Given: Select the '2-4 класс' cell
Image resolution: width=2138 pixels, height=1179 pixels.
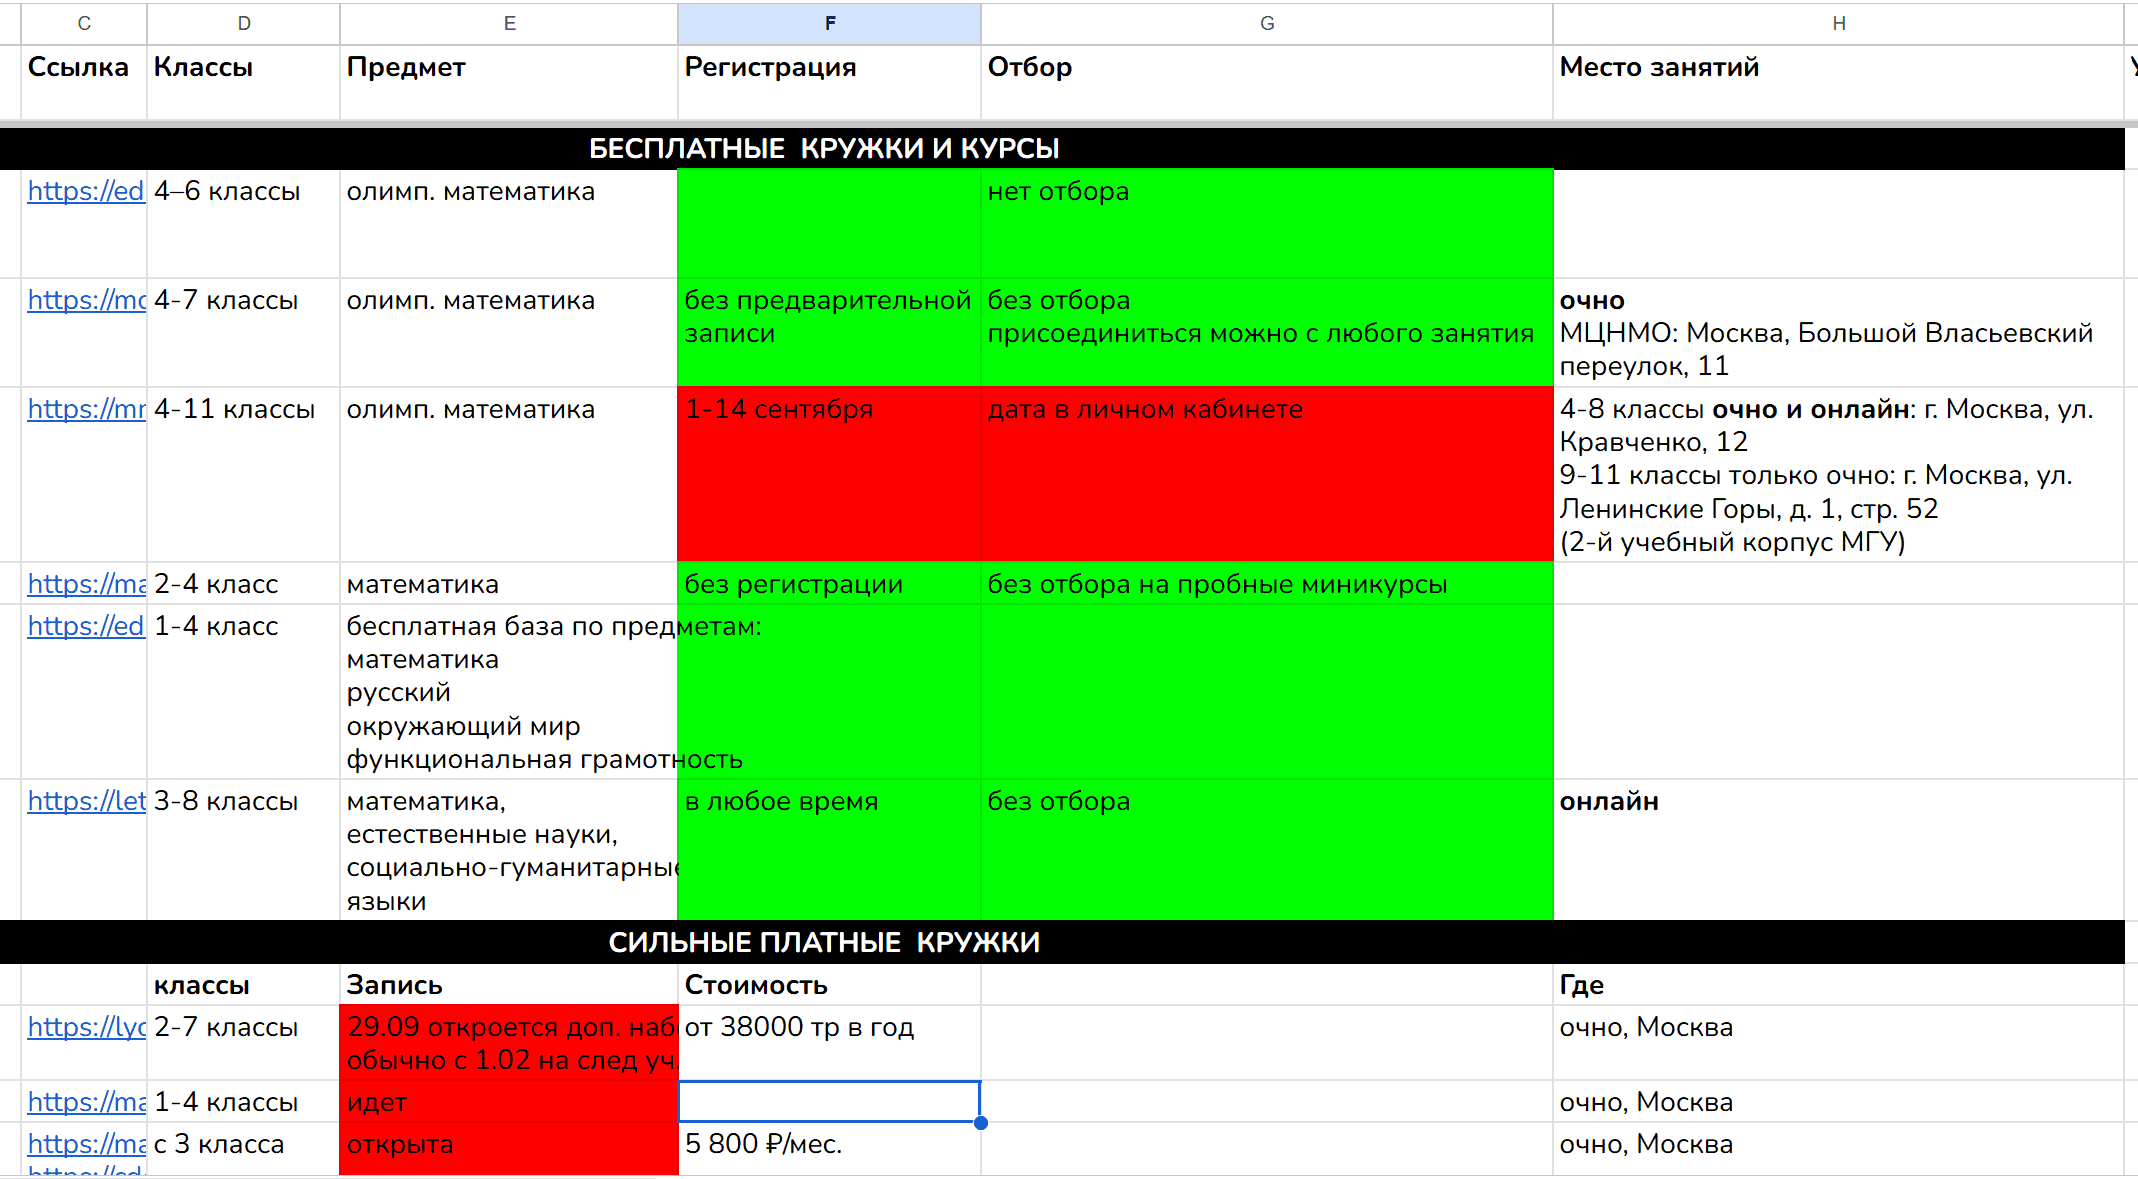Looking at the screenshot, I should click(244, 583).
